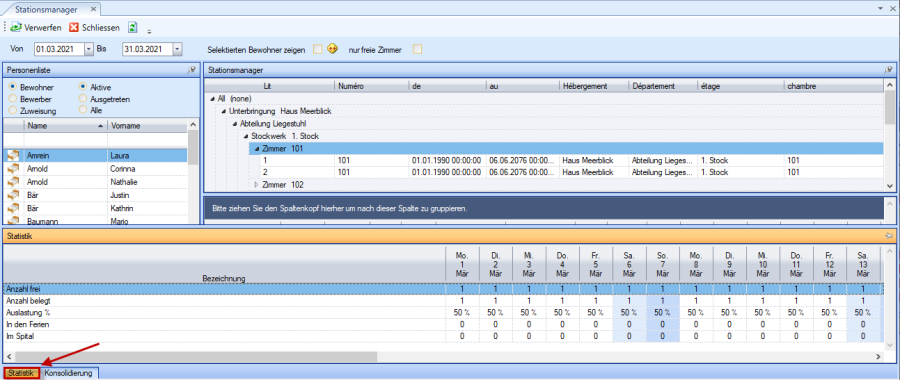The width and height of the screenshot is (900, 380).
Task: Click the bed icon next to Bär Kathrin
Action: tap(12, 209)
